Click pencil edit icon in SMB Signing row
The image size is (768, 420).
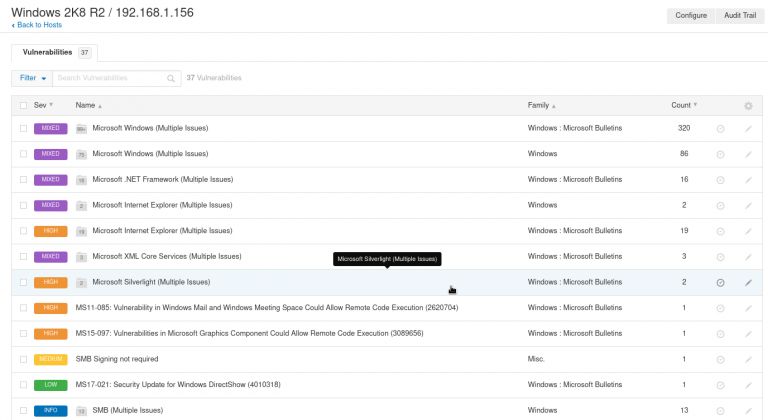(748, 359)
